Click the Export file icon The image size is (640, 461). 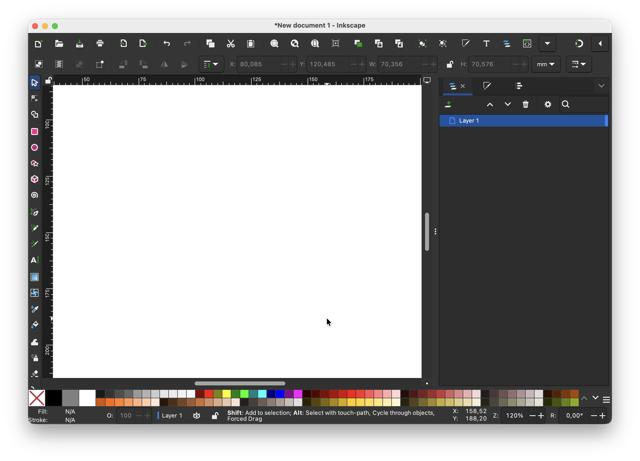(x=143, y=44)
